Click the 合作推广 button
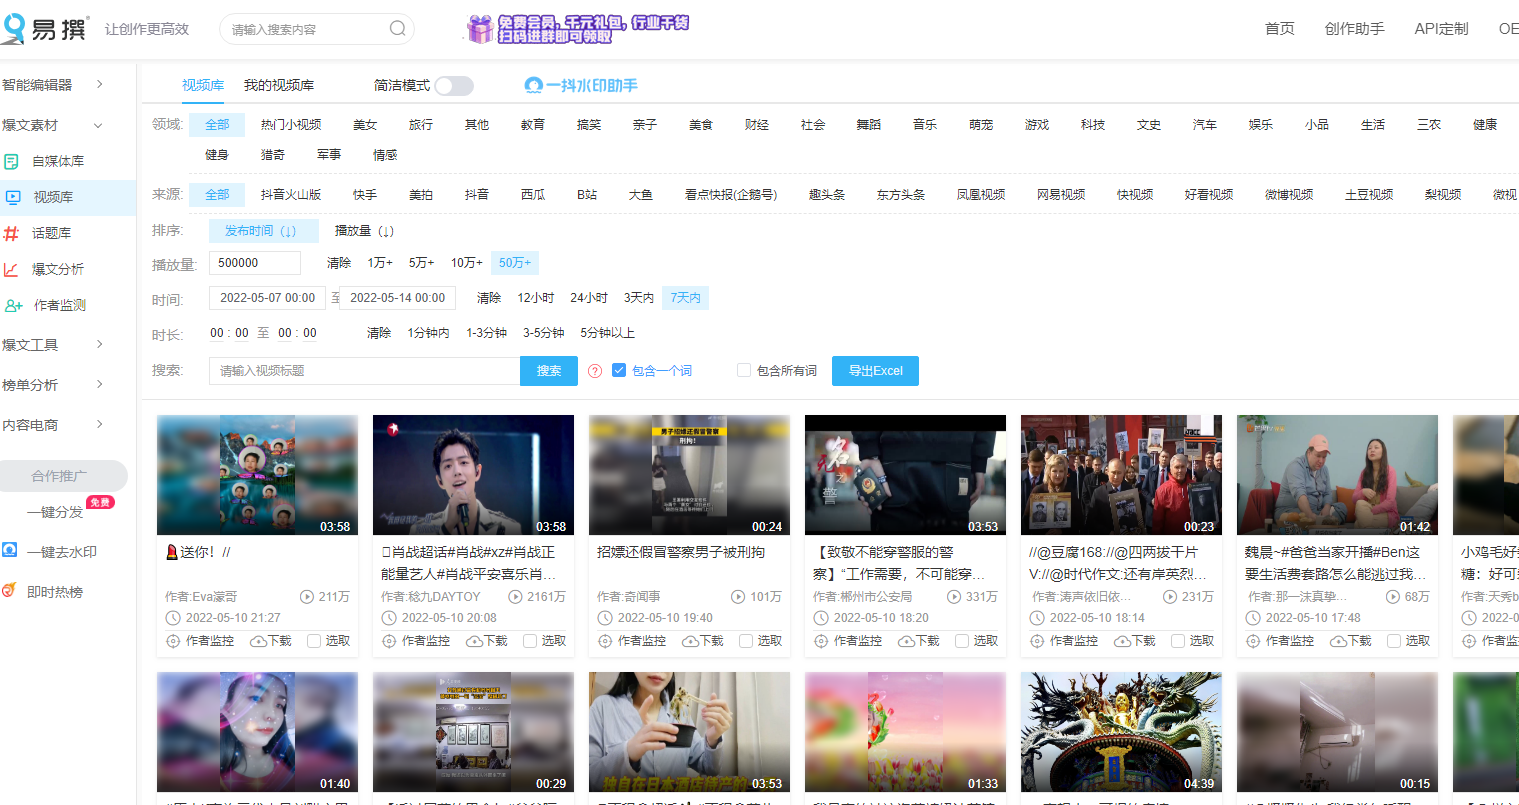Screen dimensions: 1519x805 pos(59,476)
